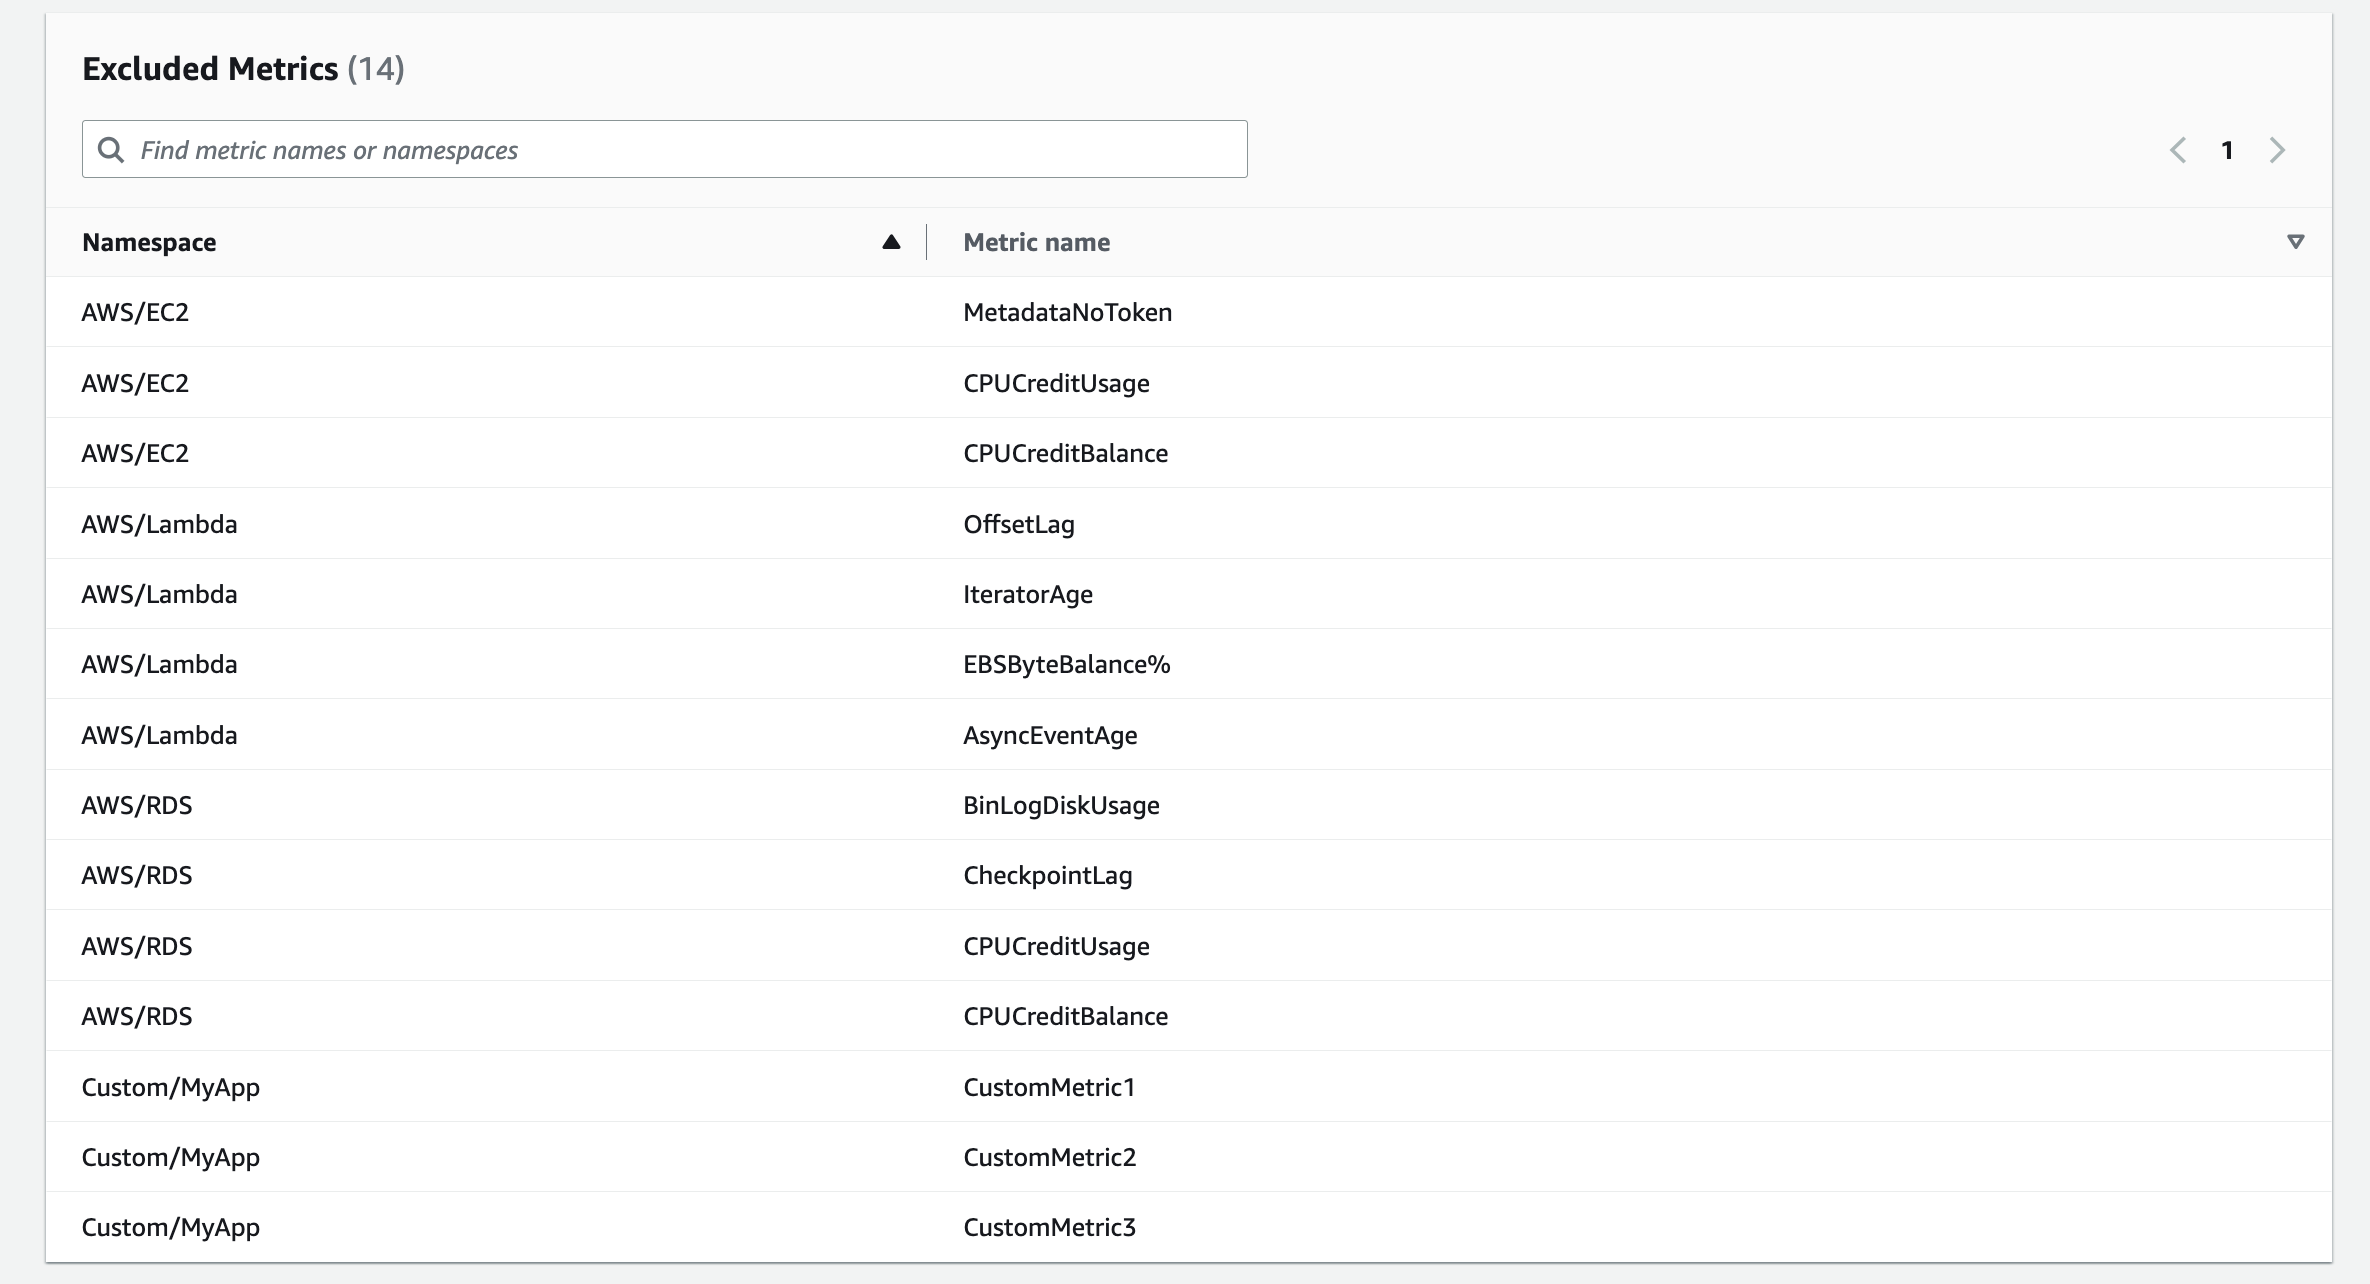This screenshot has width=2370, height=1284.
Task: Click the next page chevron arrow
Action: (2277, 149)
